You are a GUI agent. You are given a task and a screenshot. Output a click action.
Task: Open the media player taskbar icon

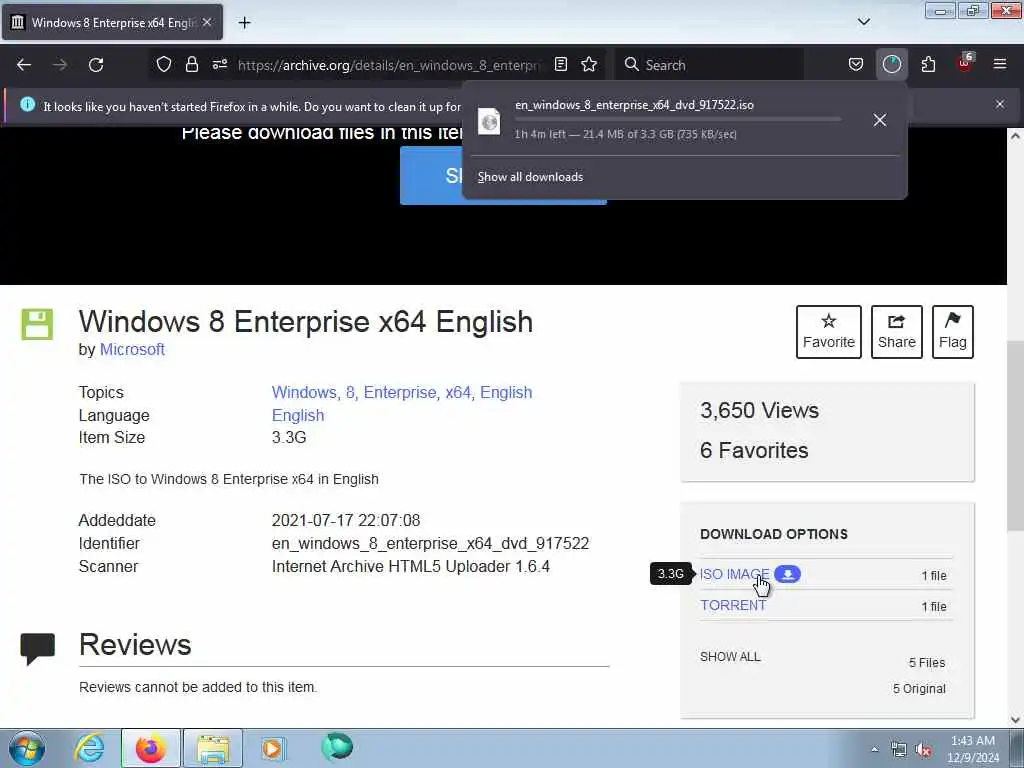coord(272,748)
